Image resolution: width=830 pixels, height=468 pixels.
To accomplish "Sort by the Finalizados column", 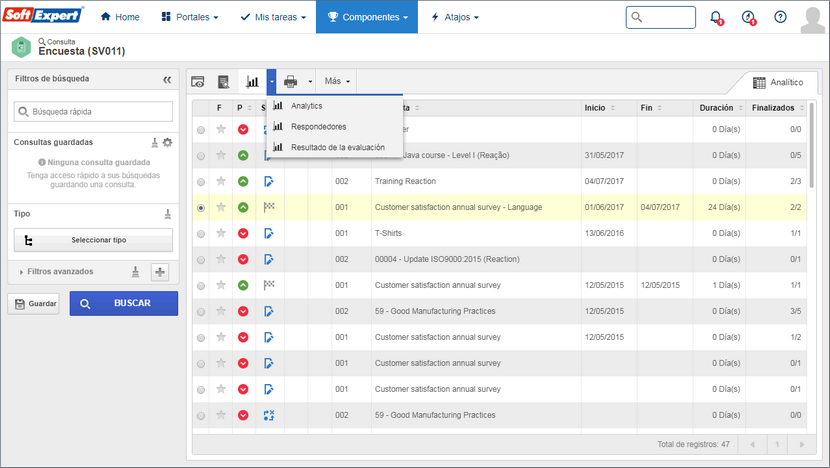I will [778, 108].
